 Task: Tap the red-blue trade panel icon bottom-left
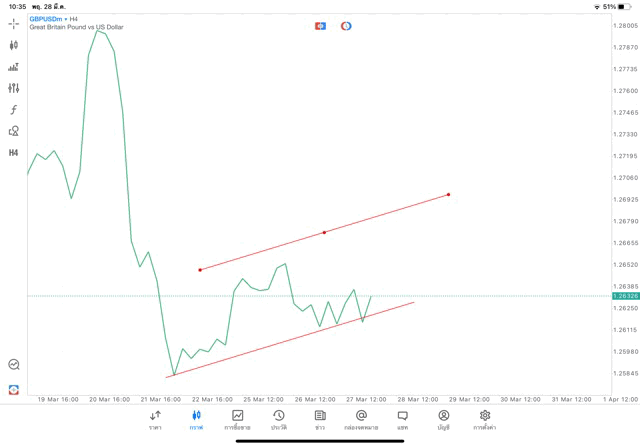pos(14,389)
